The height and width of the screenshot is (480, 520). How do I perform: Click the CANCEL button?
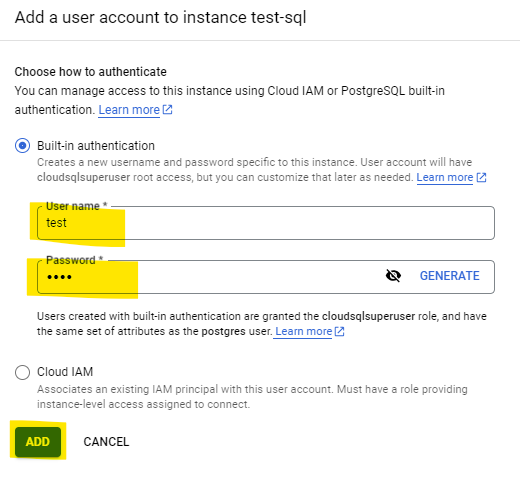tap(106, 442)
